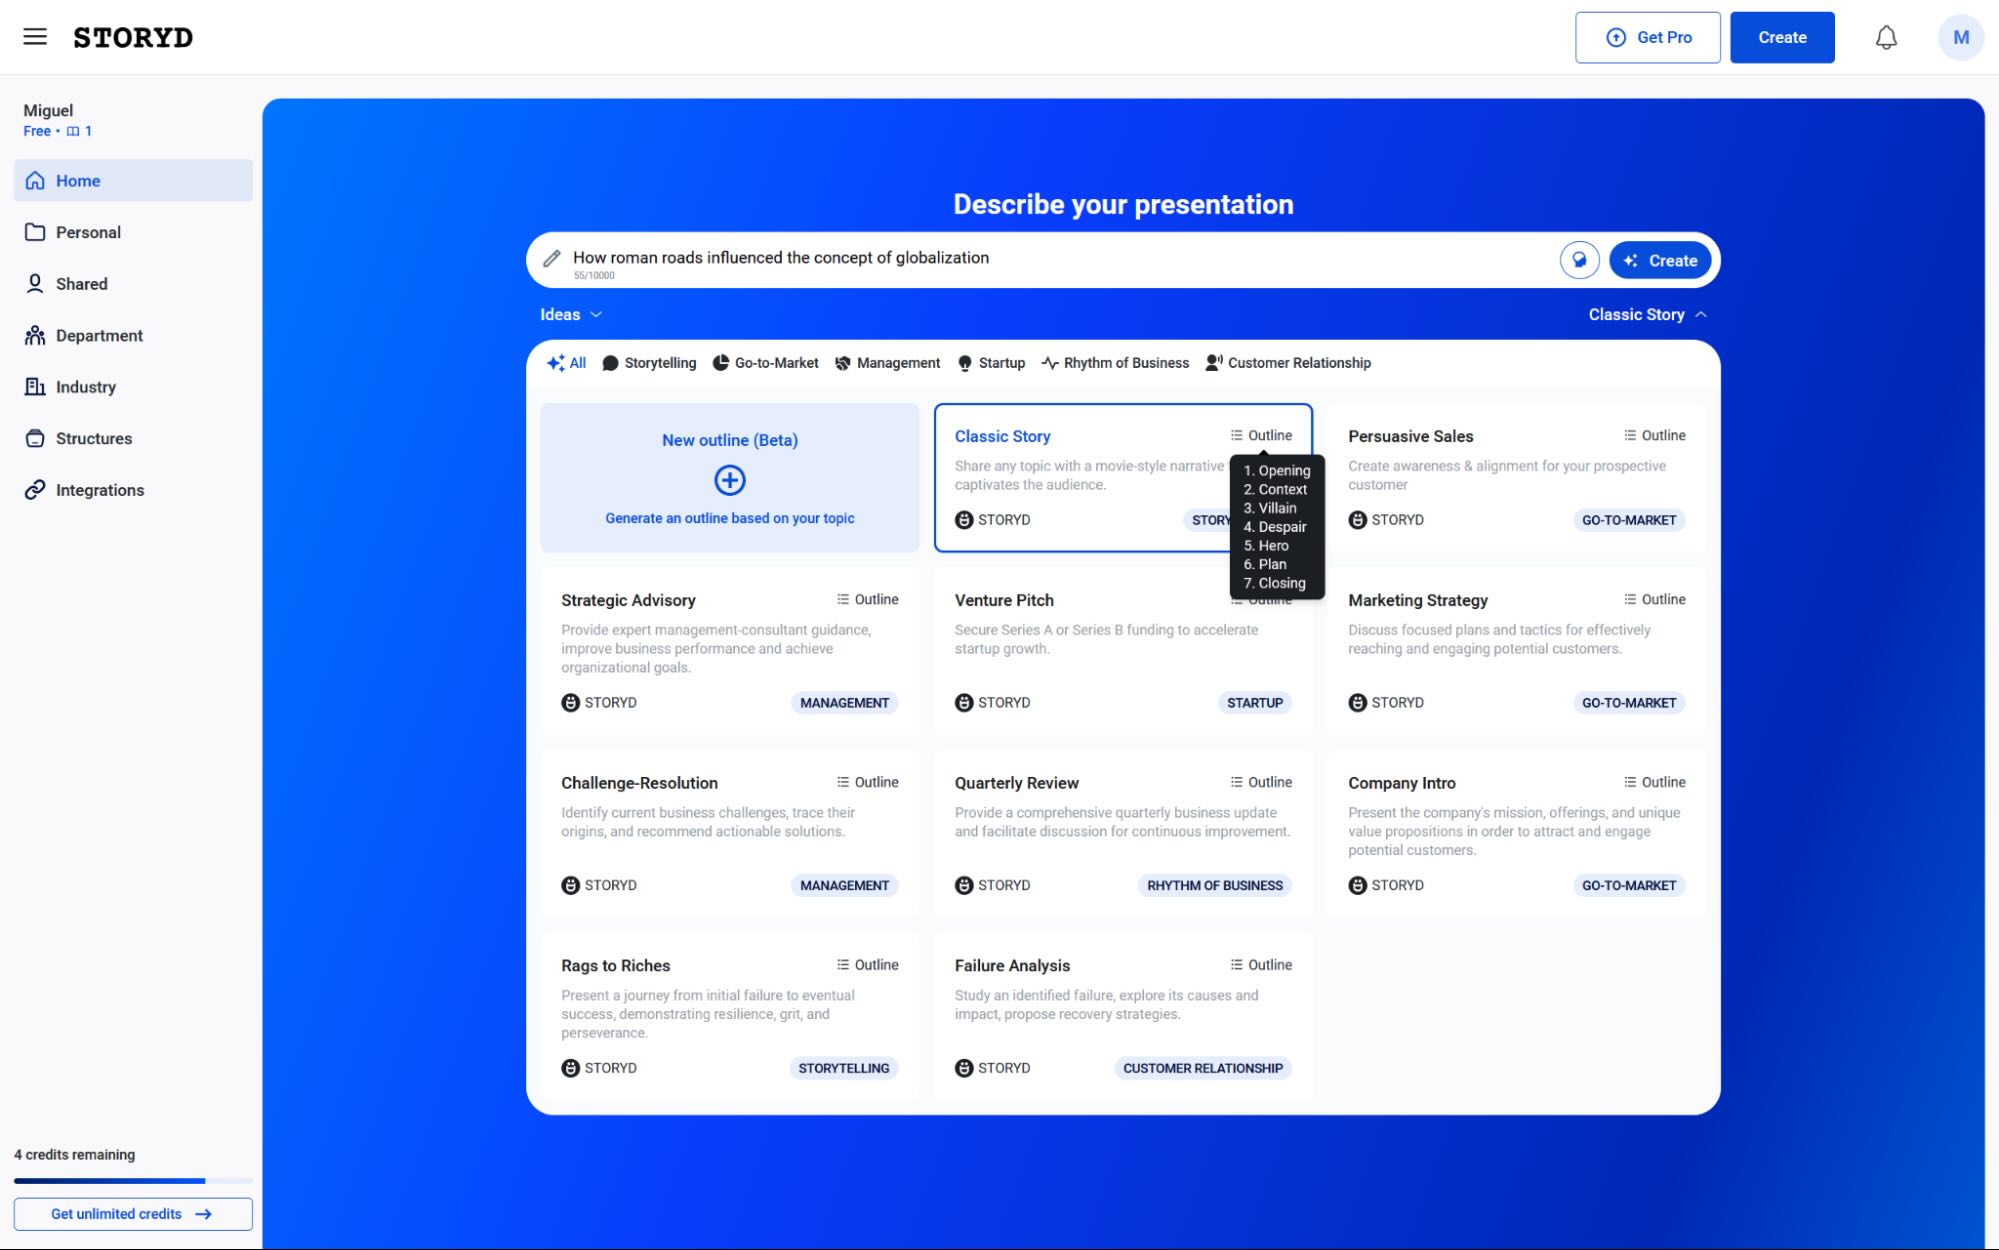Expand the Ideas dropdown
The width and height of the screenshot is (1999, 1250).
[x=570, y=314]
